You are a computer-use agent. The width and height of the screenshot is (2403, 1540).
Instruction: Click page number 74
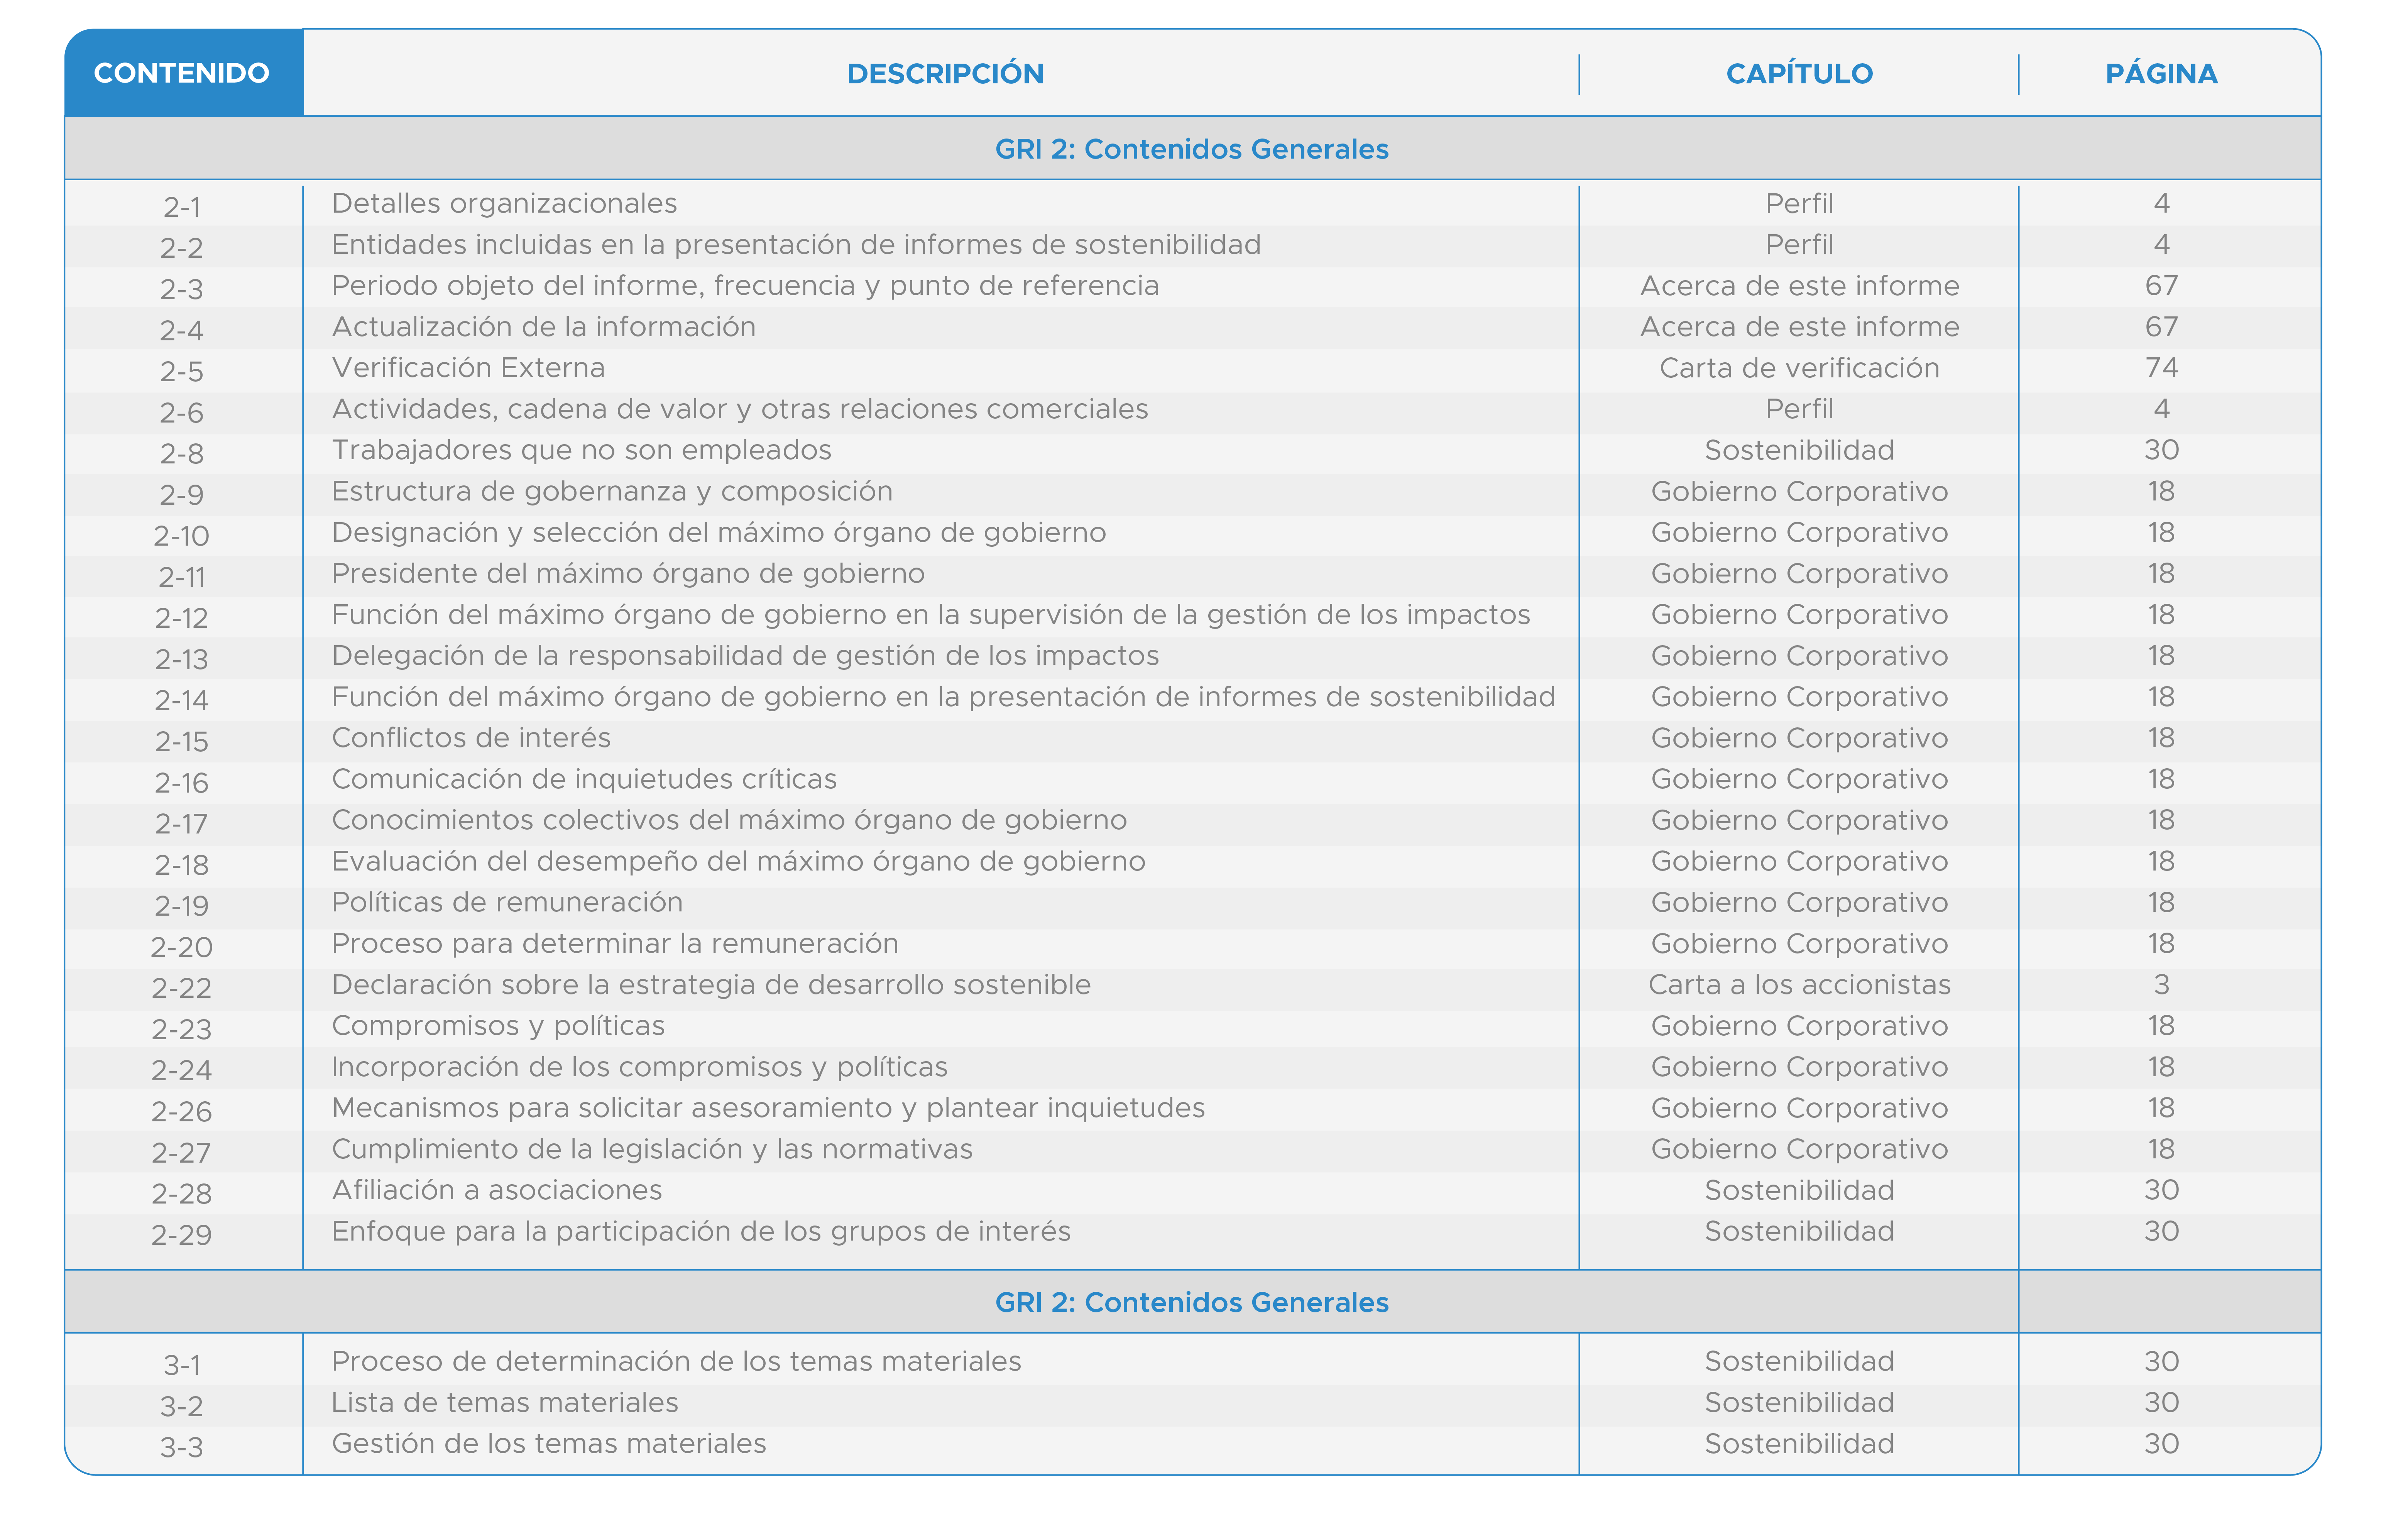(x=2161, y=368)
